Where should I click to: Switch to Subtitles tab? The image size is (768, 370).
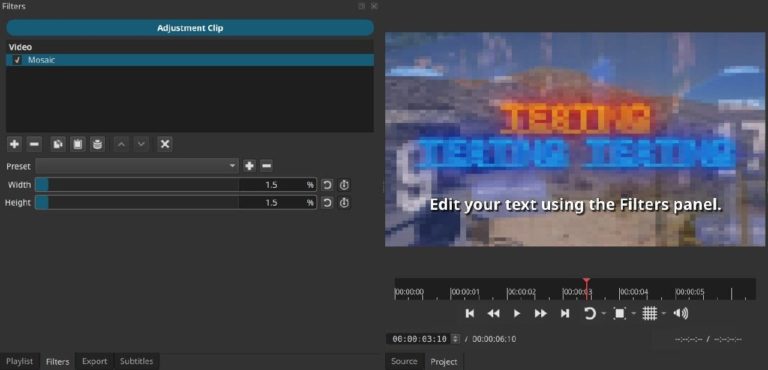137,361
